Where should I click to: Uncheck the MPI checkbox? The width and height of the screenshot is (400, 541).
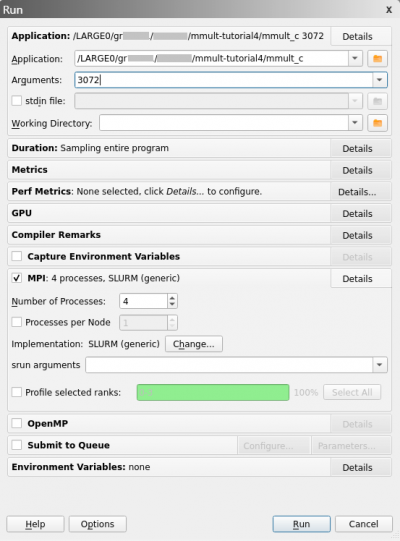17,278
